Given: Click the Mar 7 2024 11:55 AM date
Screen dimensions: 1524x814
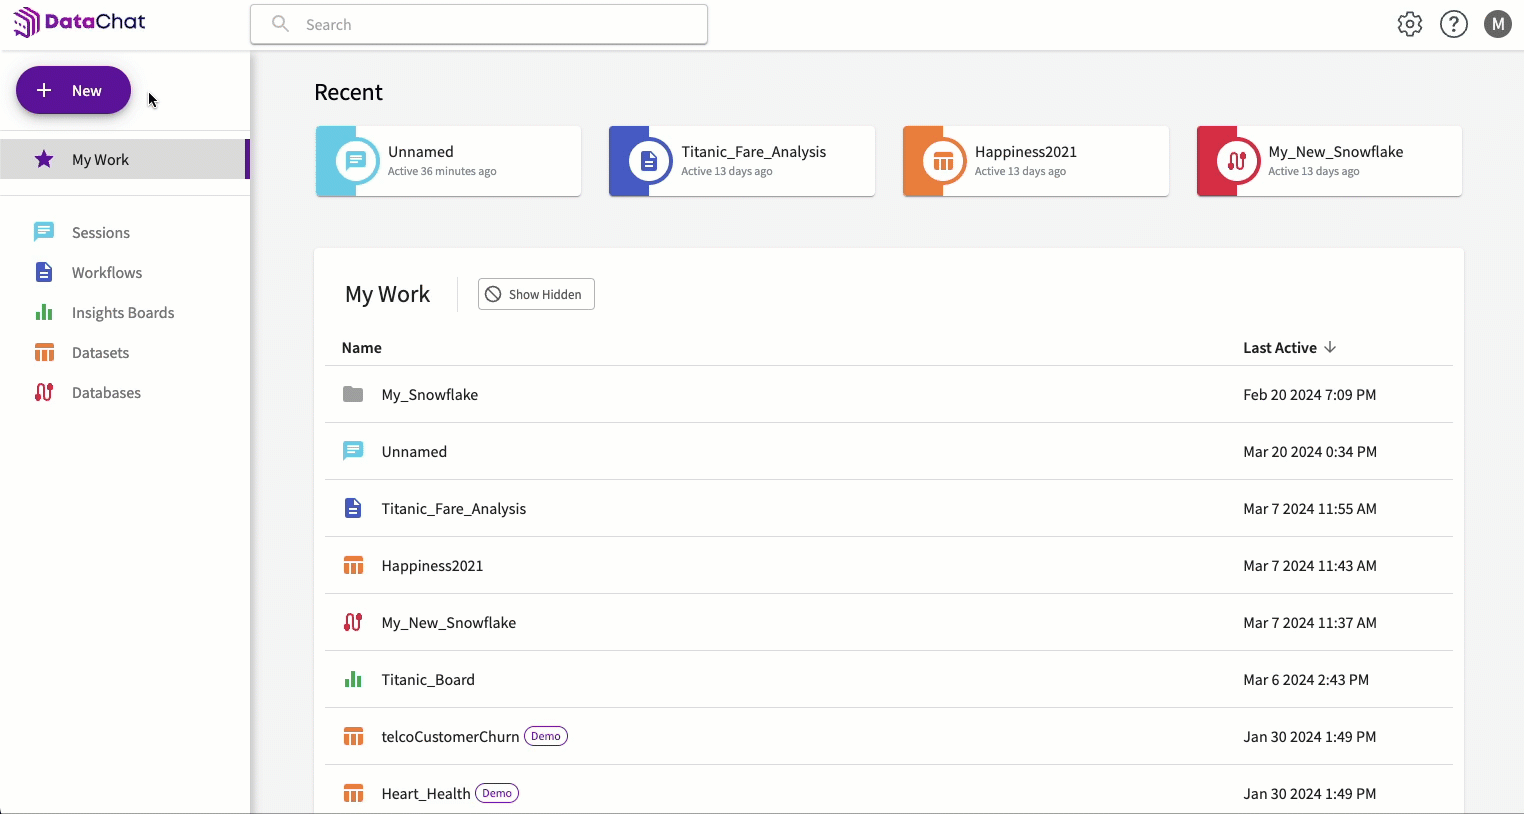Looking at the screenshot, I should tap(1310, 508).
